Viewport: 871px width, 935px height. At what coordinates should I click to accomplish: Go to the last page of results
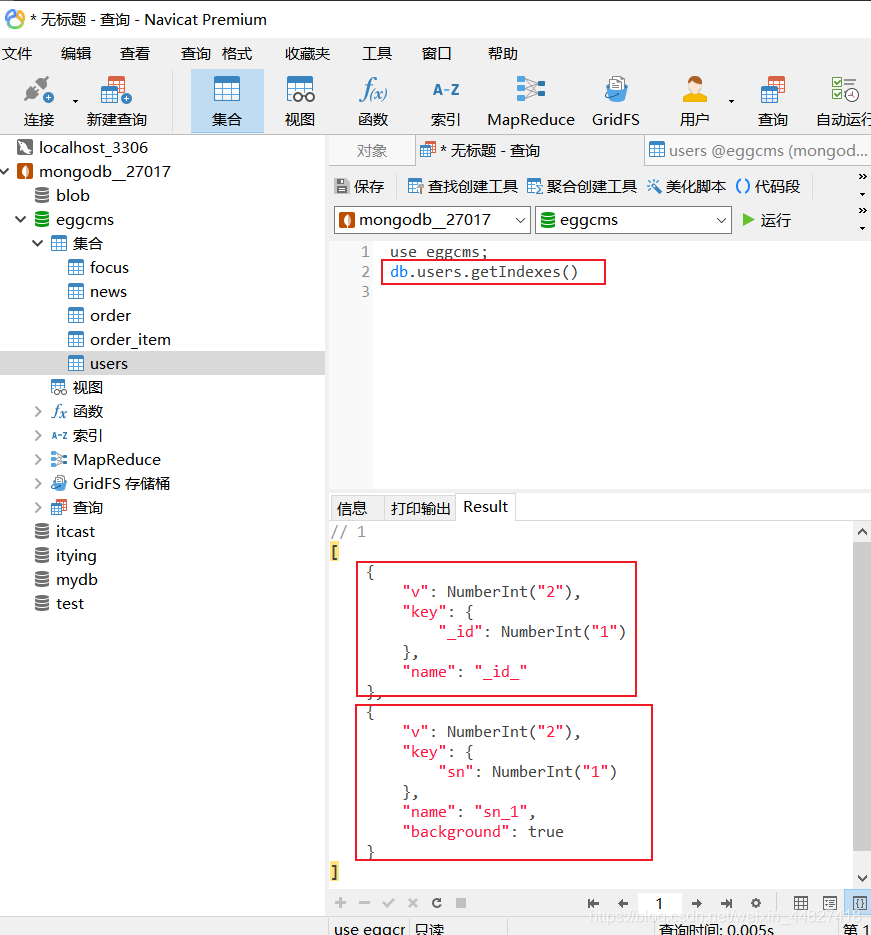click(x=726, y=903)
